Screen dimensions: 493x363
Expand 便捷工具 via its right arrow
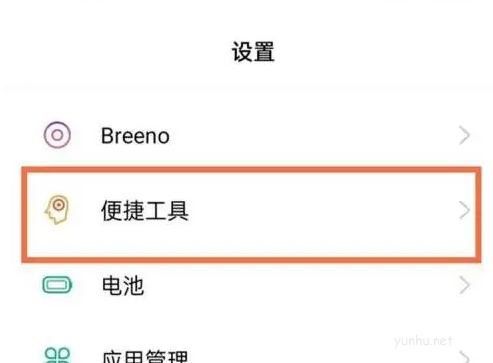[464, 210]
